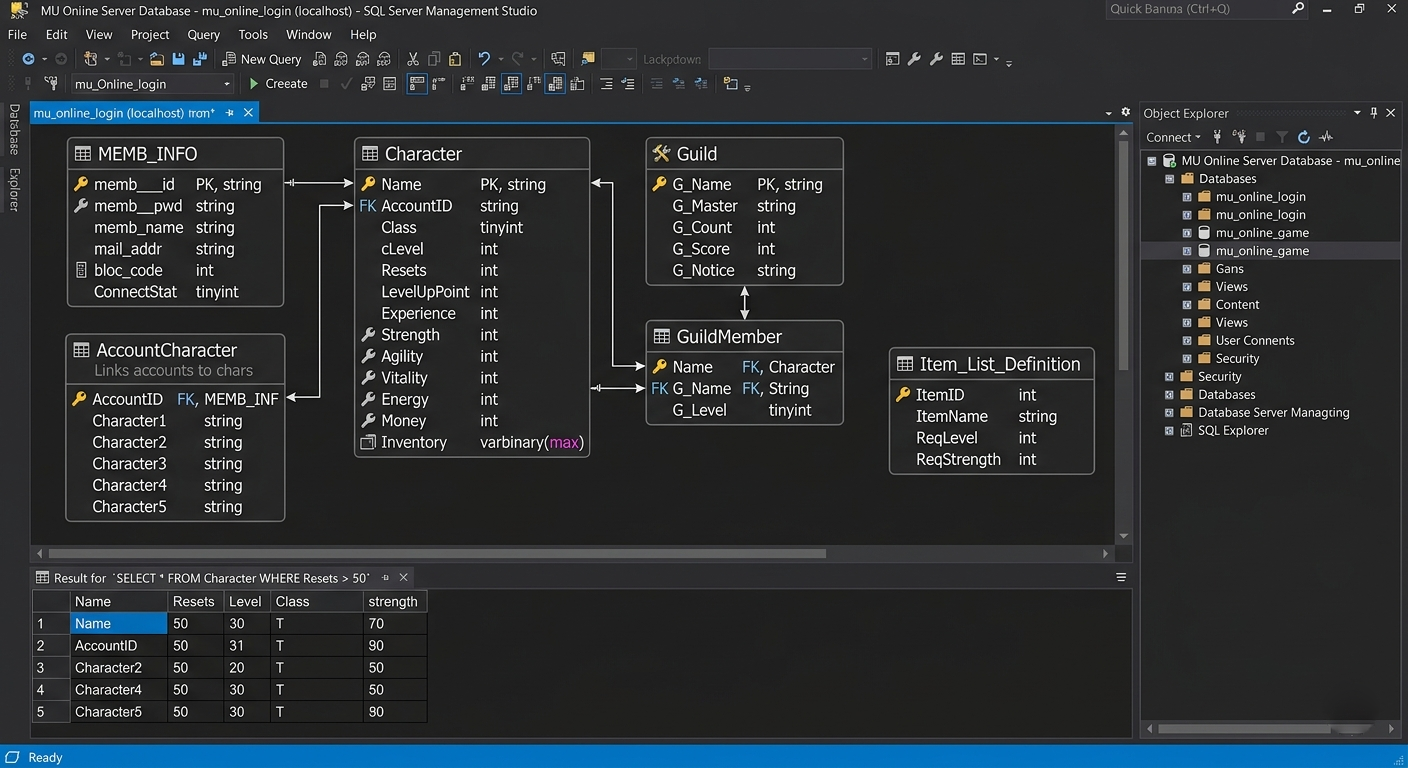Expand the SQL Explorer node
Image resolution: width=1408 pixels, height=768 pixels.
click(x=1170, y=431)
